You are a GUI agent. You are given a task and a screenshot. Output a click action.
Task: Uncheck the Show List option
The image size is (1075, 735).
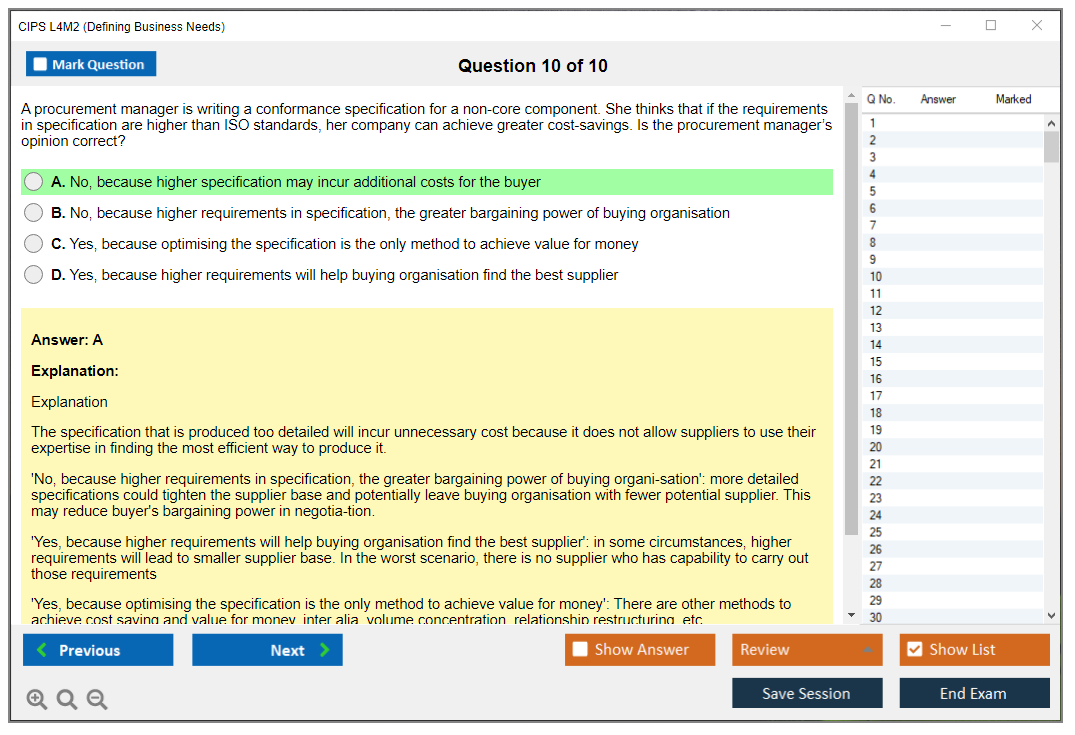[x=914, y=650]
